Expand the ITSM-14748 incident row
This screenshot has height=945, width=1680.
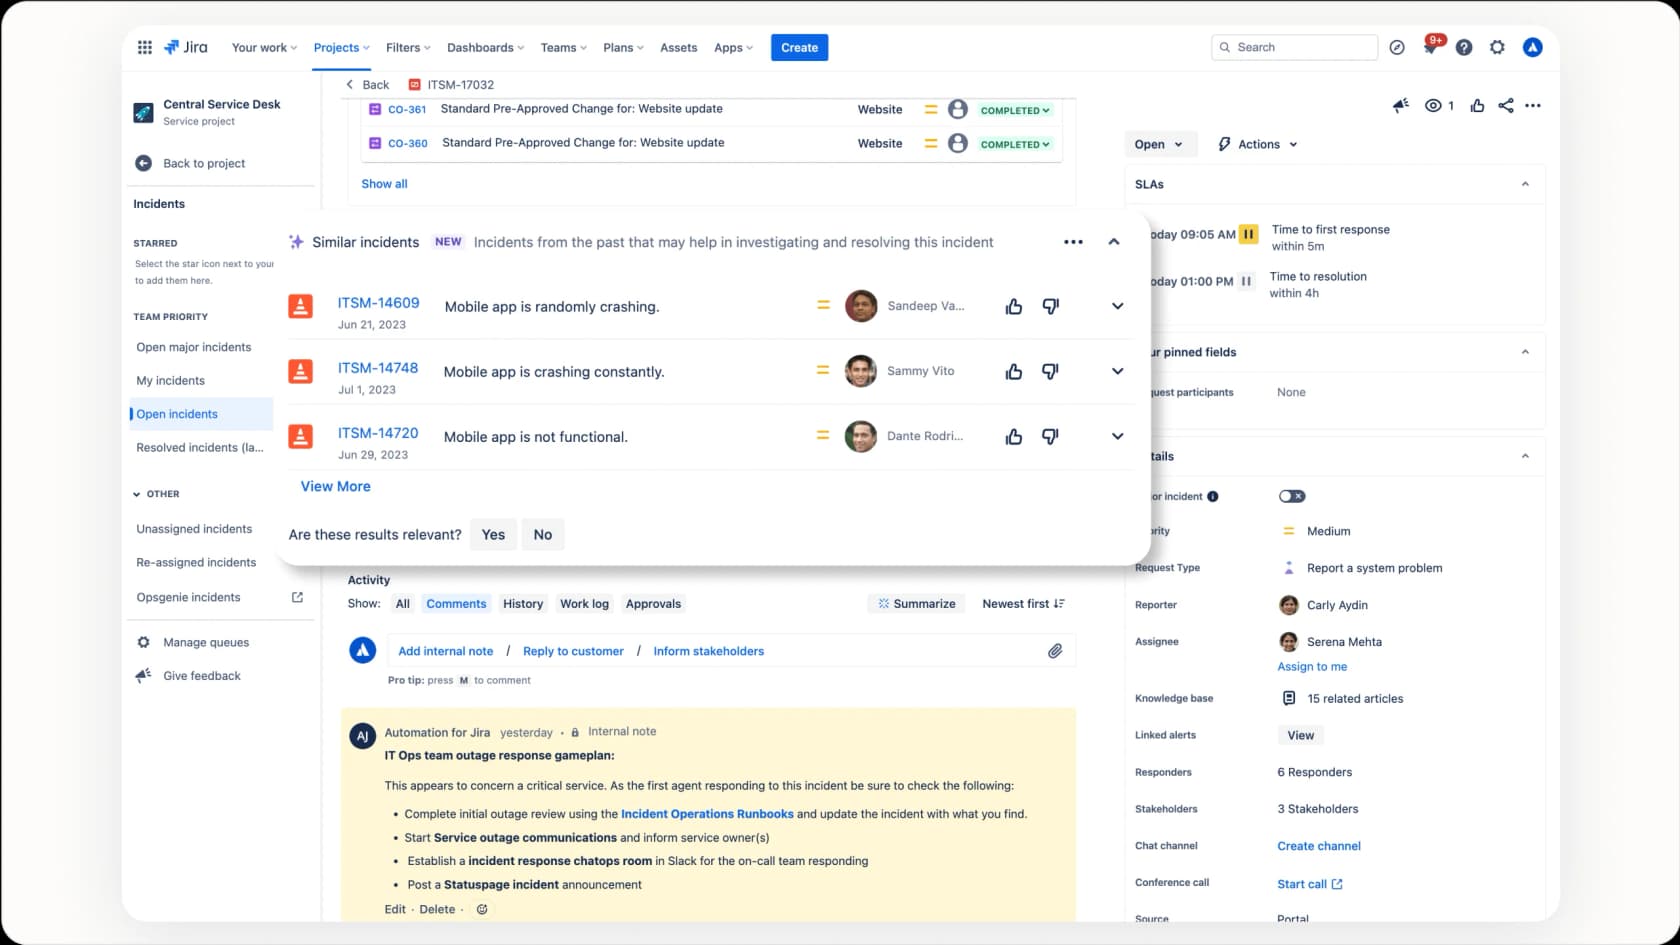(1118, 372)
